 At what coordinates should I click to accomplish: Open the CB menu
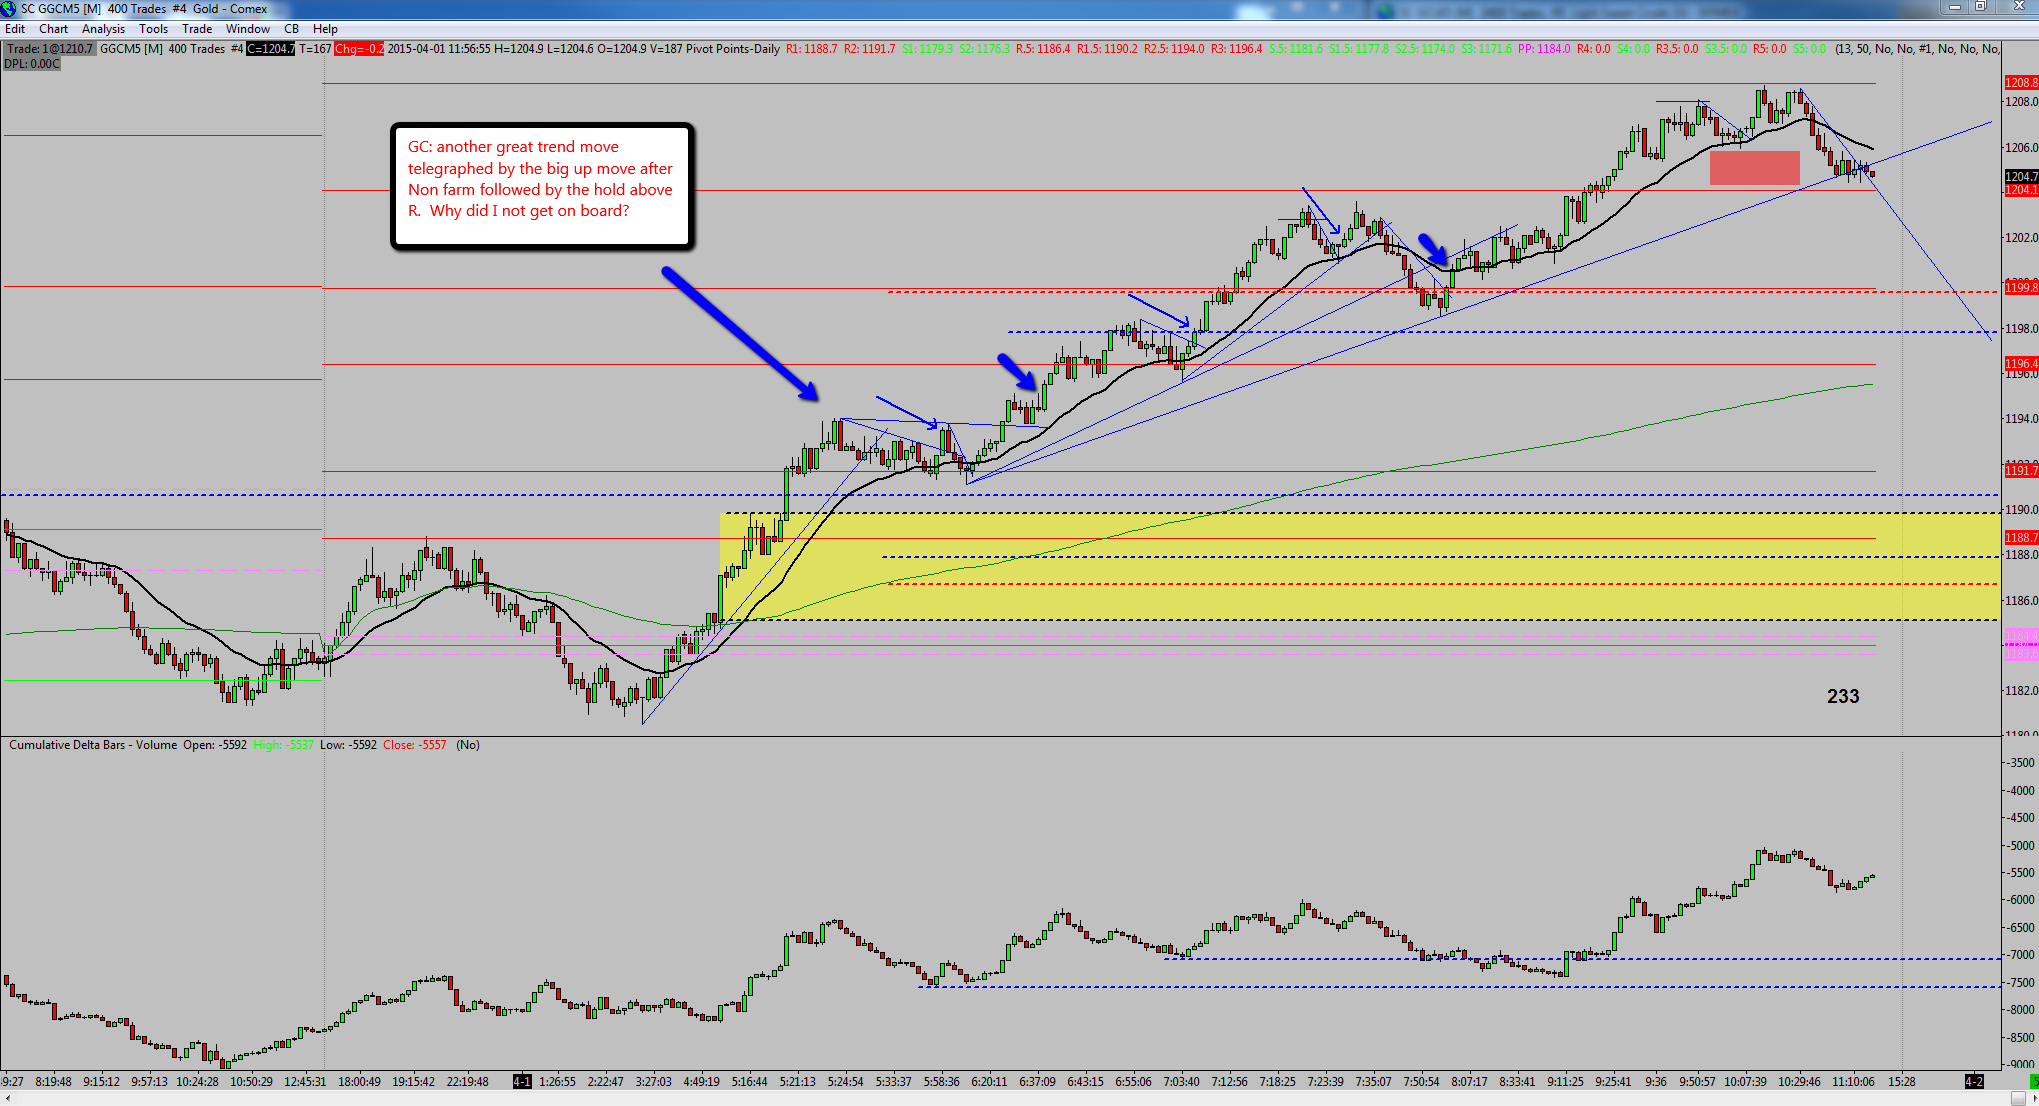[291, 29]
